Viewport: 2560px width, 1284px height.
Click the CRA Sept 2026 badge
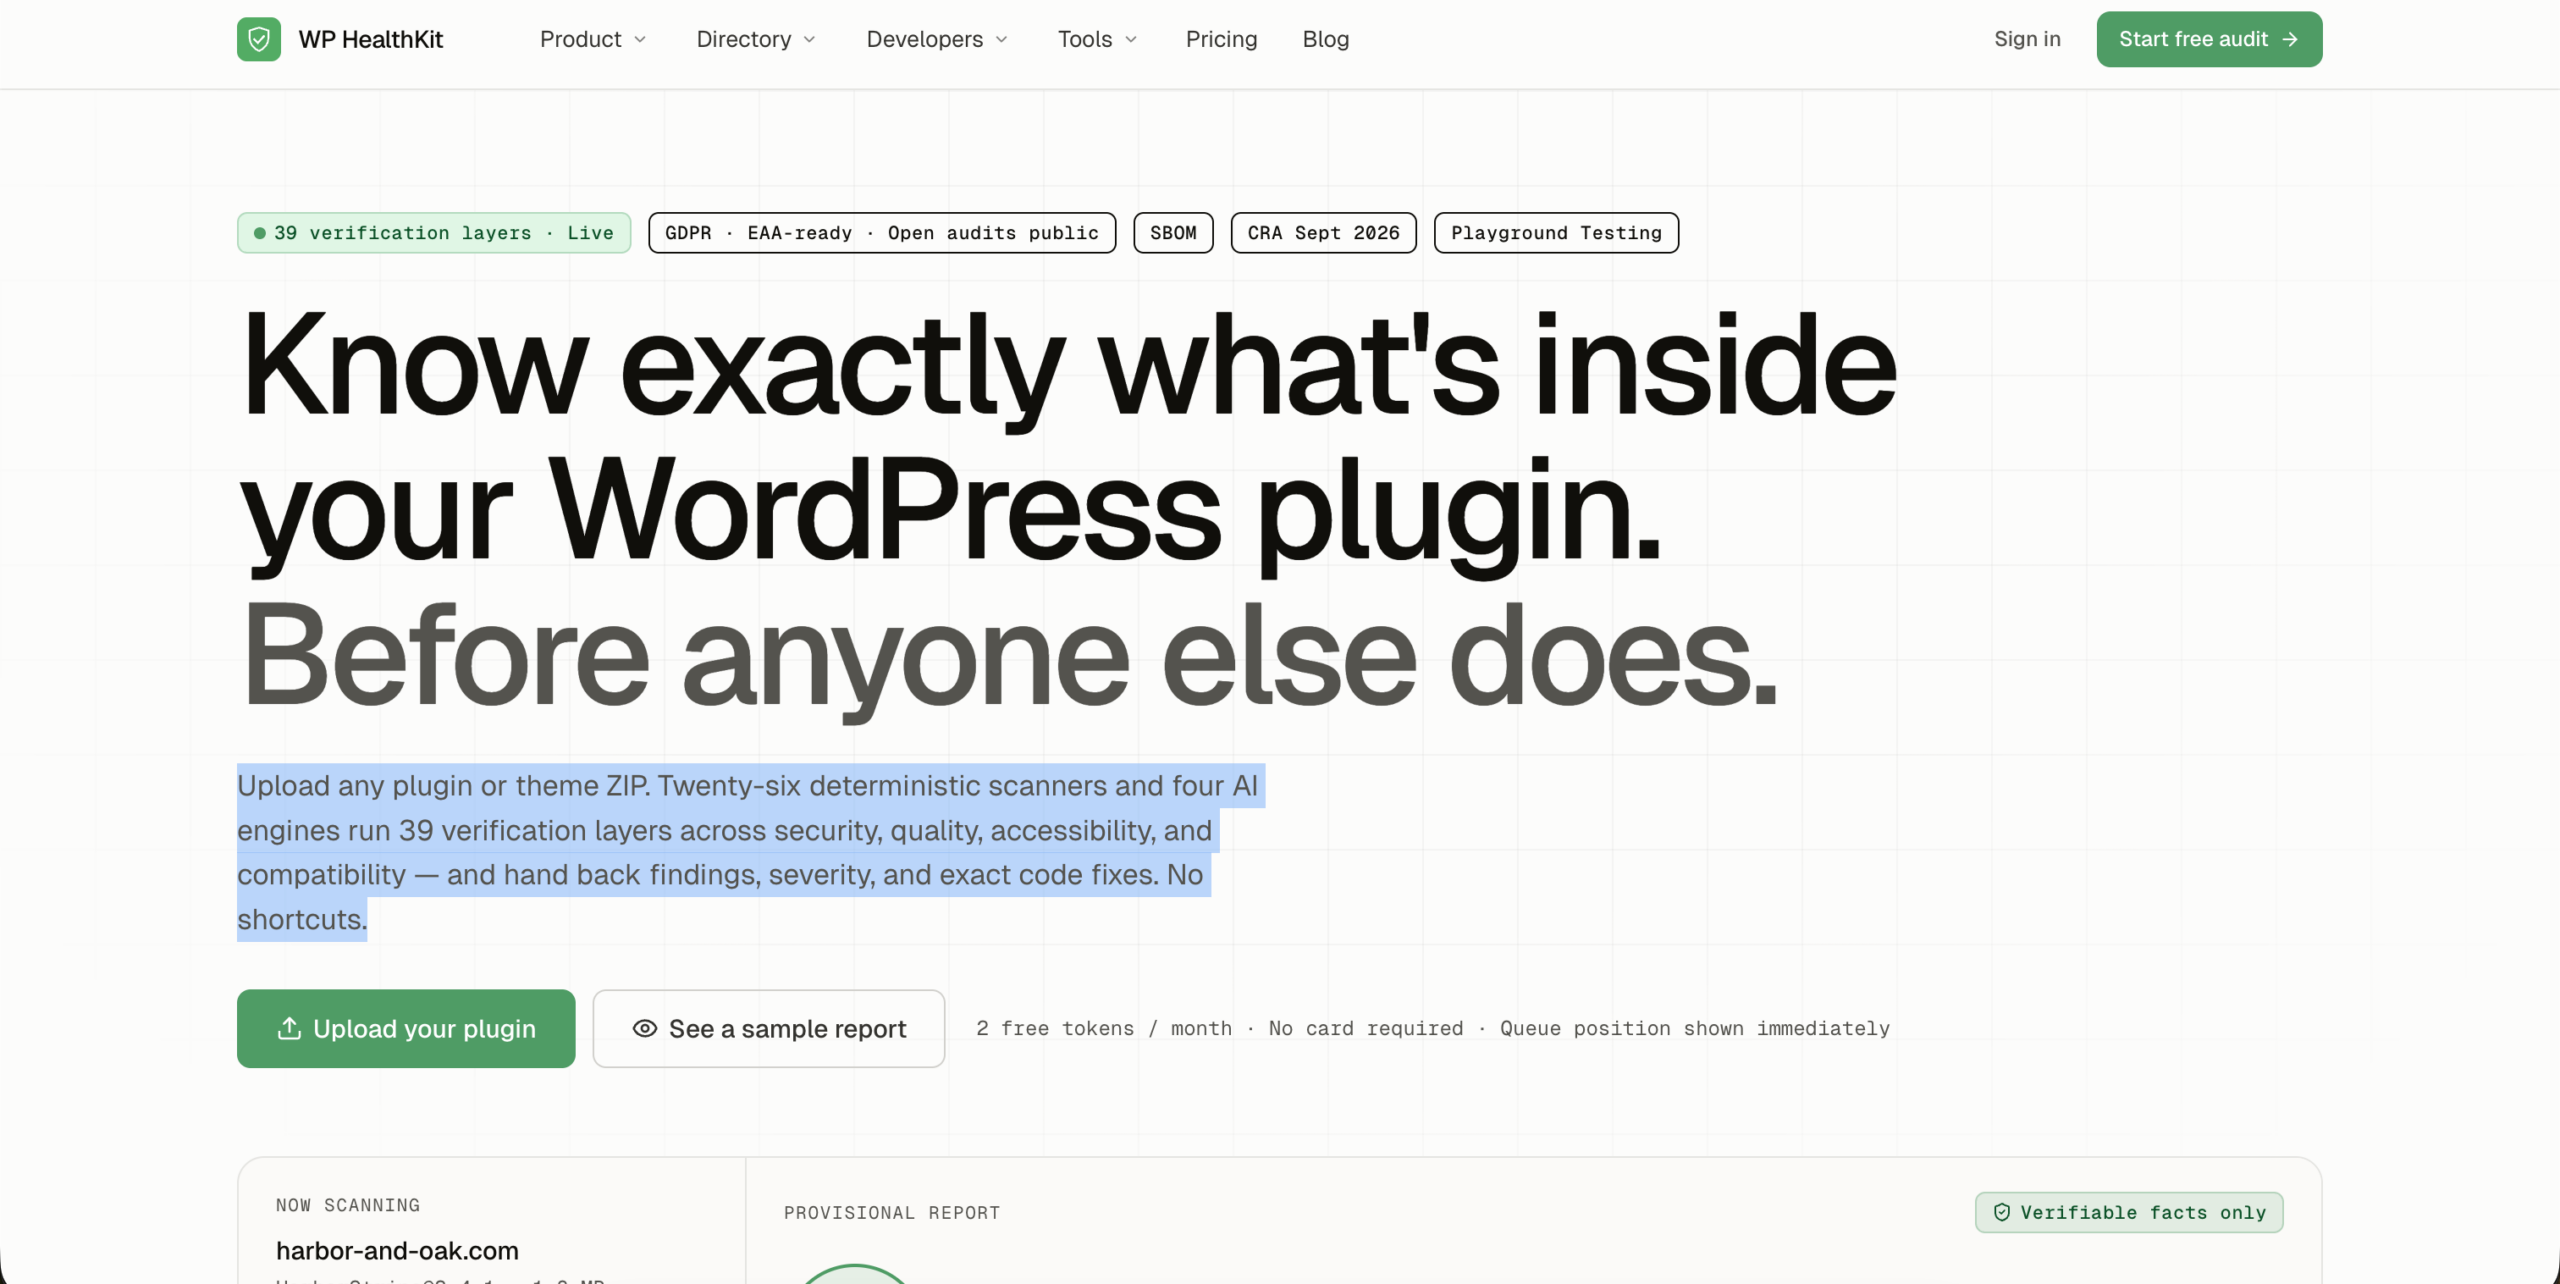tap(1323, 233)
